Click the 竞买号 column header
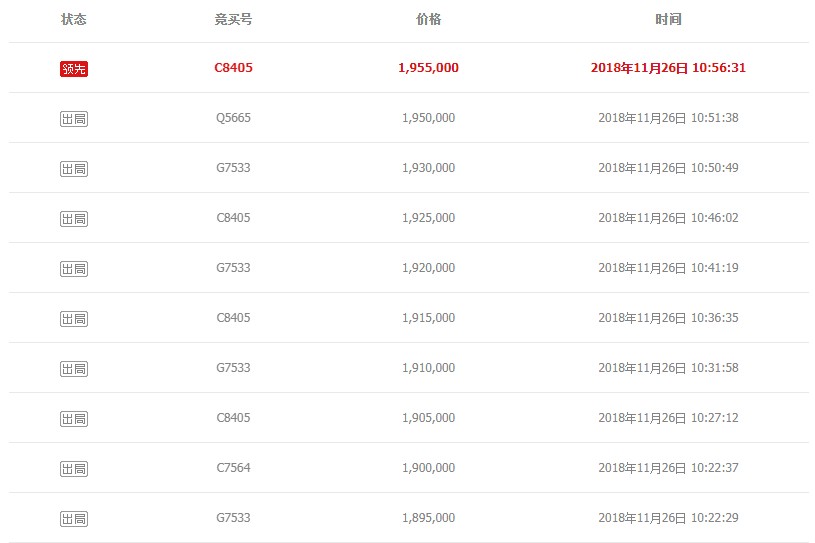Screen dimensions: 815x543 point(233,20)
